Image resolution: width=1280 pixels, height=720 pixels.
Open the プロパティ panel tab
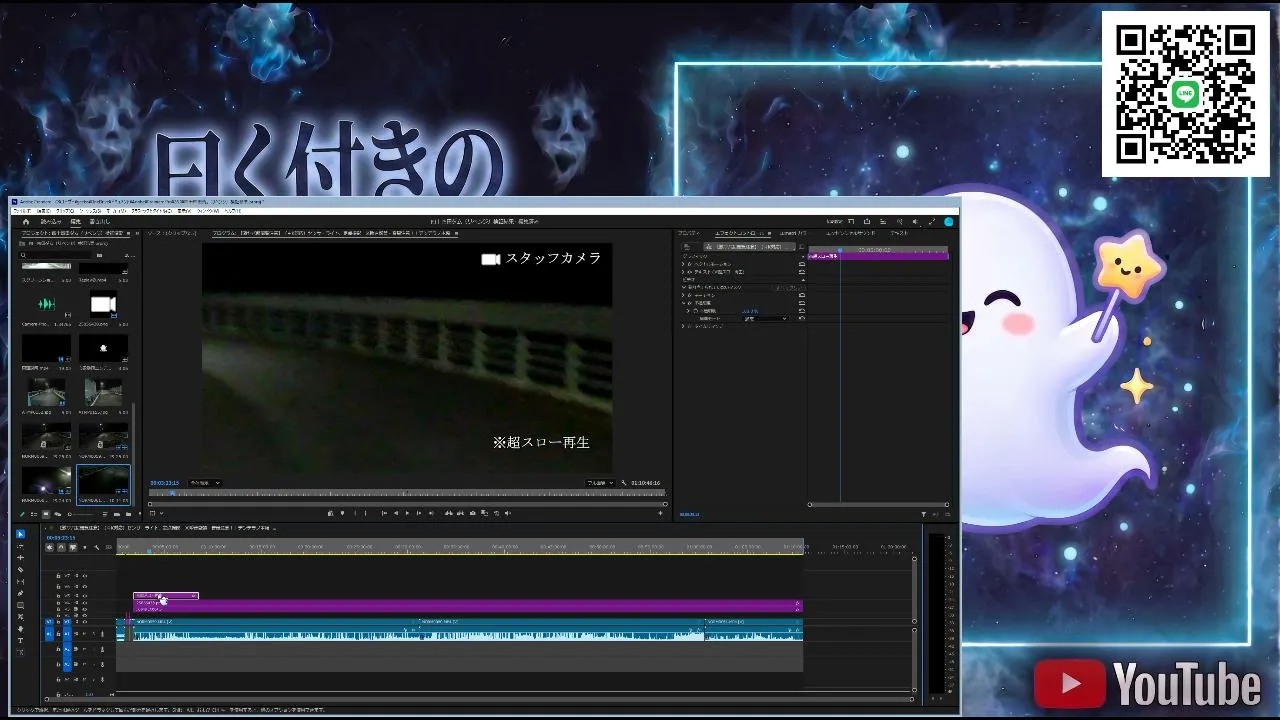coord(689,233)
